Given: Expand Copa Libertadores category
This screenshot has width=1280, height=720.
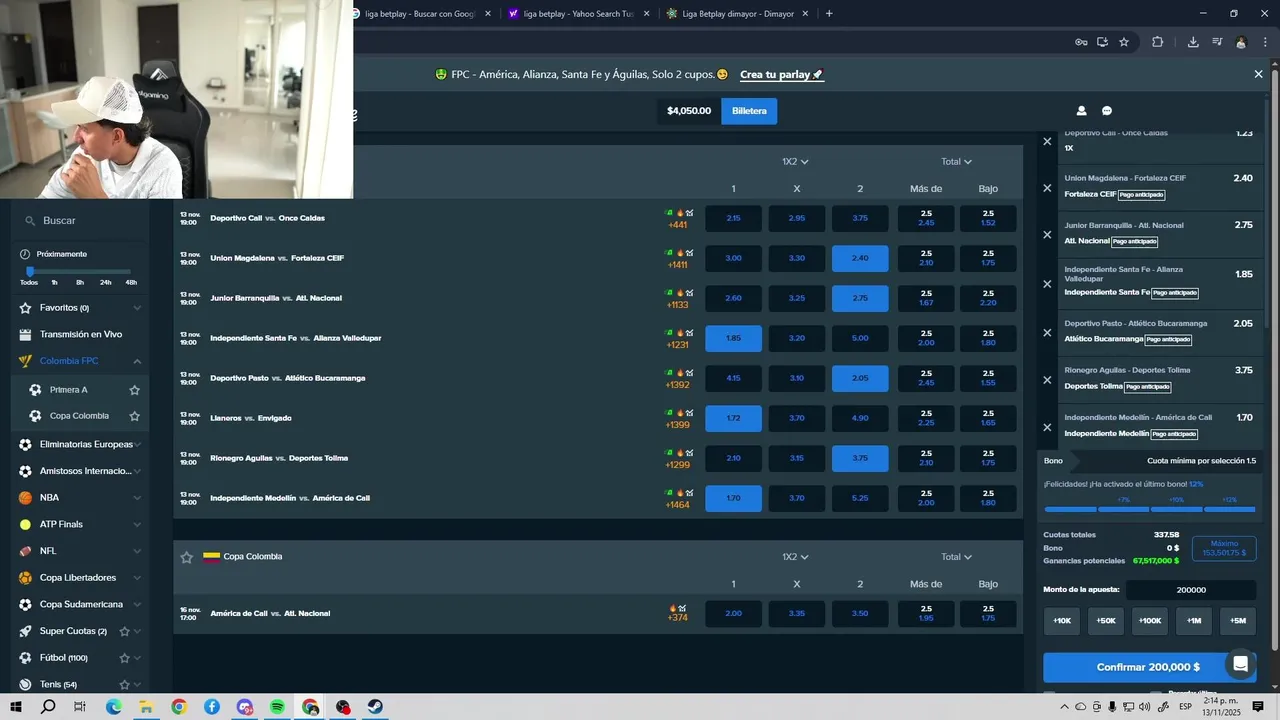Looking at the screenshot, I should (x=137, y=578).
